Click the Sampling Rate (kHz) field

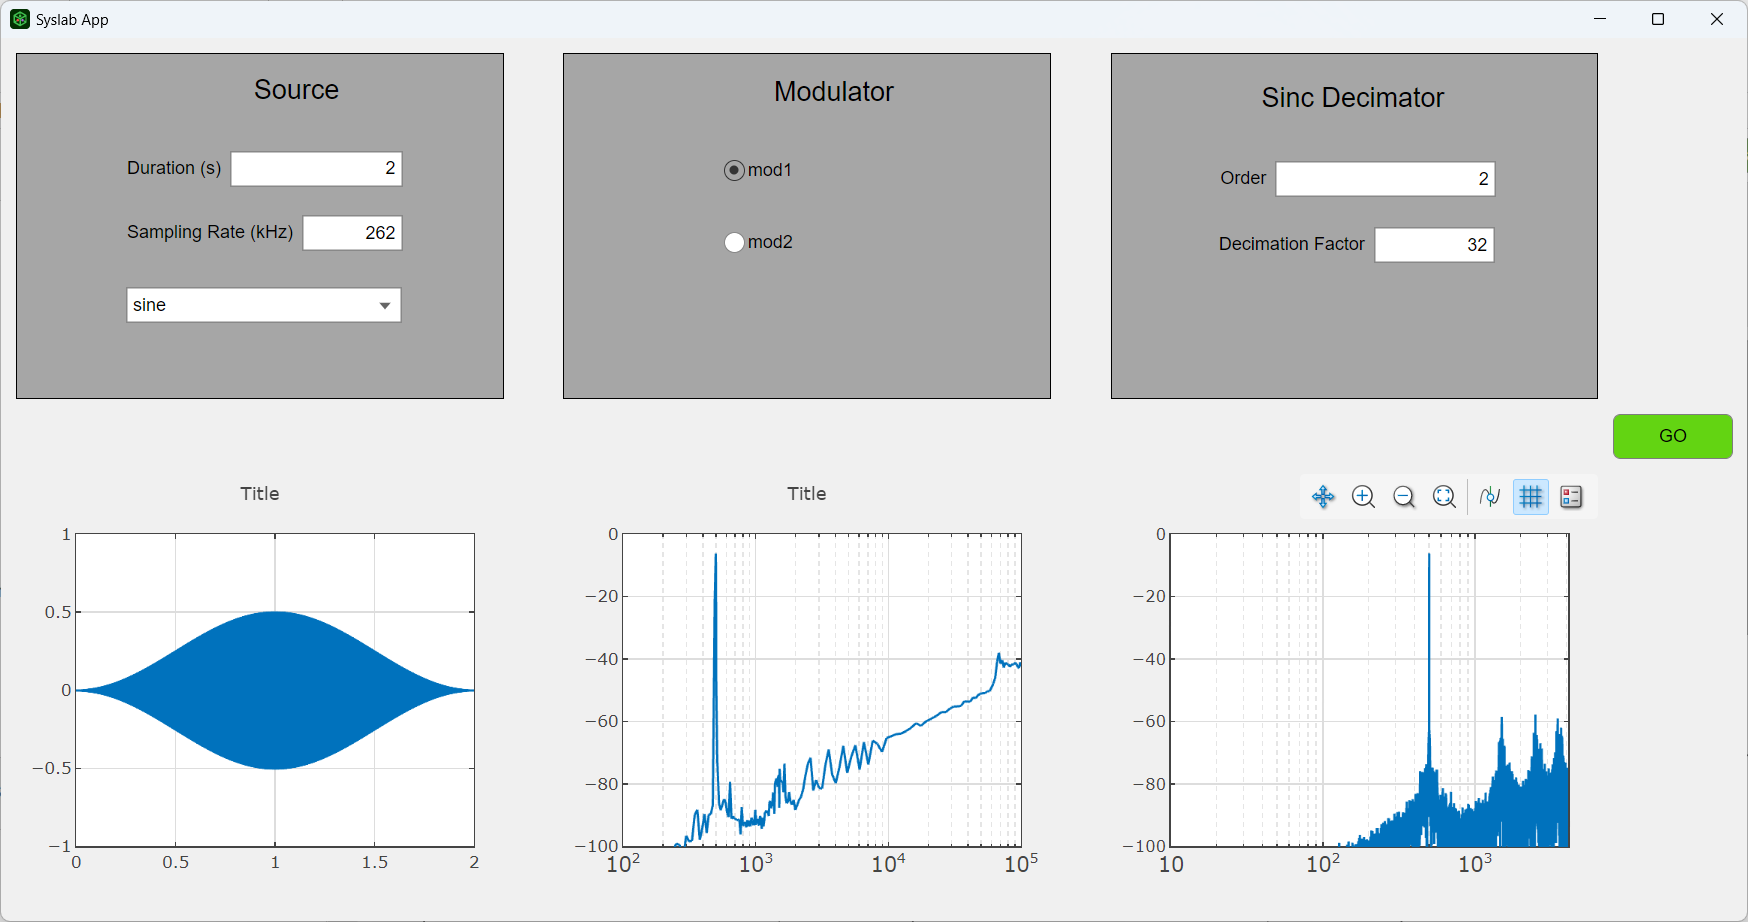tap(352, 233)
